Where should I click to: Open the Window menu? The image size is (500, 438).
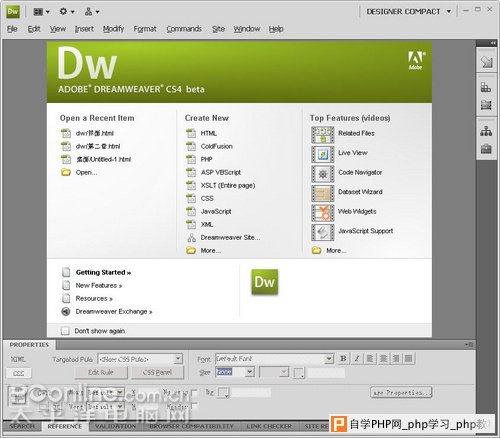pyautogui.click(x=247, y=29)
